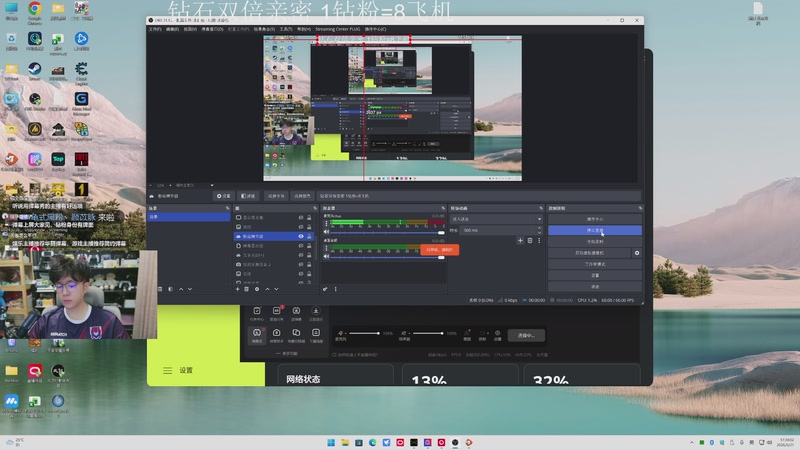Open the 麦克风/Aux channel three-dot options

(327, 223)
